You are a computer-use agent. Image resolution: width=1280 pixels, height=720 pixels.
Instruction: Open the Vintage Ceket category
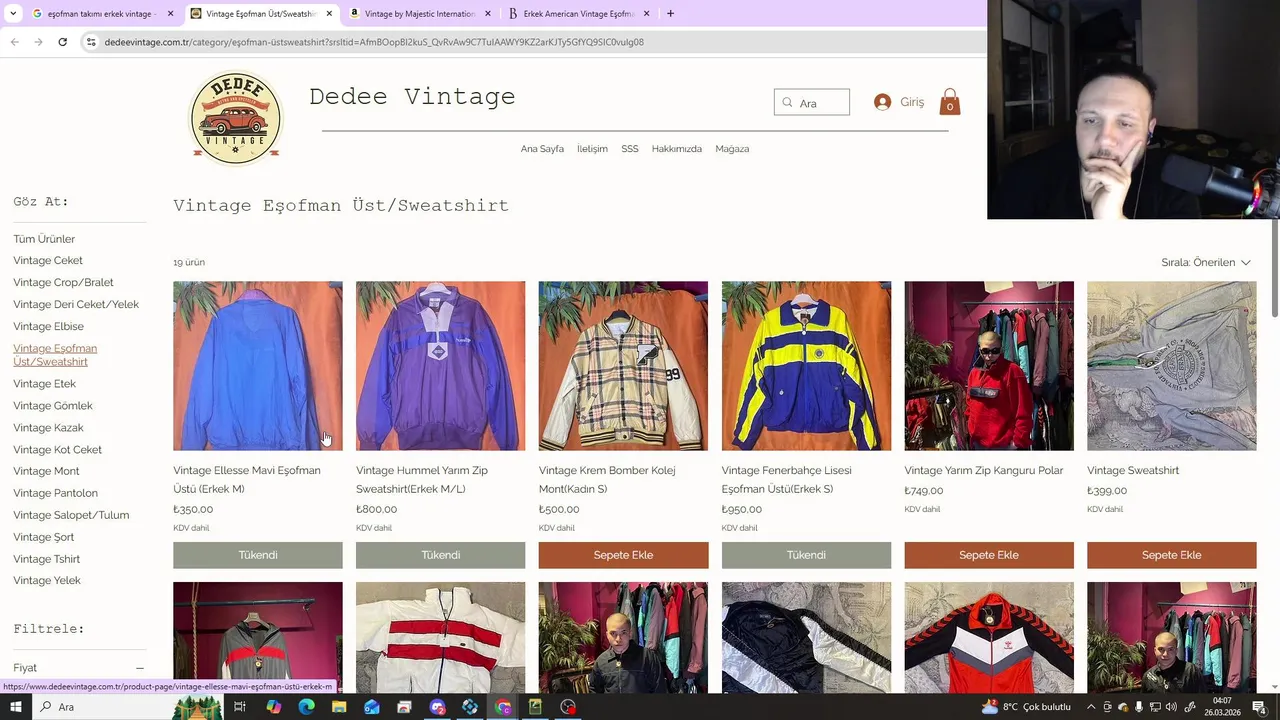48,261
